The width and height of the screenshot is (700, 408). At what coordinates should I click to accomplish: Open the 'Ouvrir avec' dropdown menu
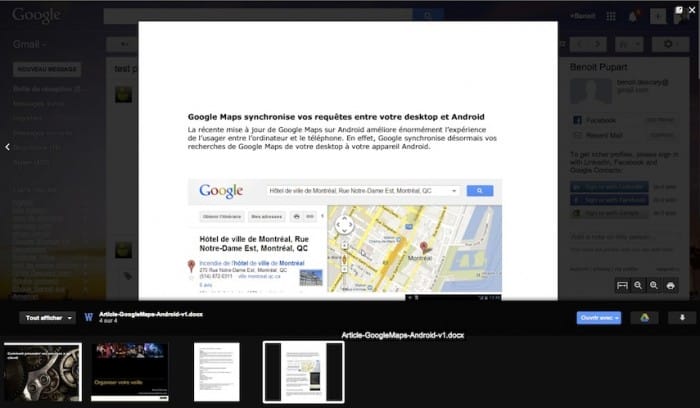click(x=599, y=318)
